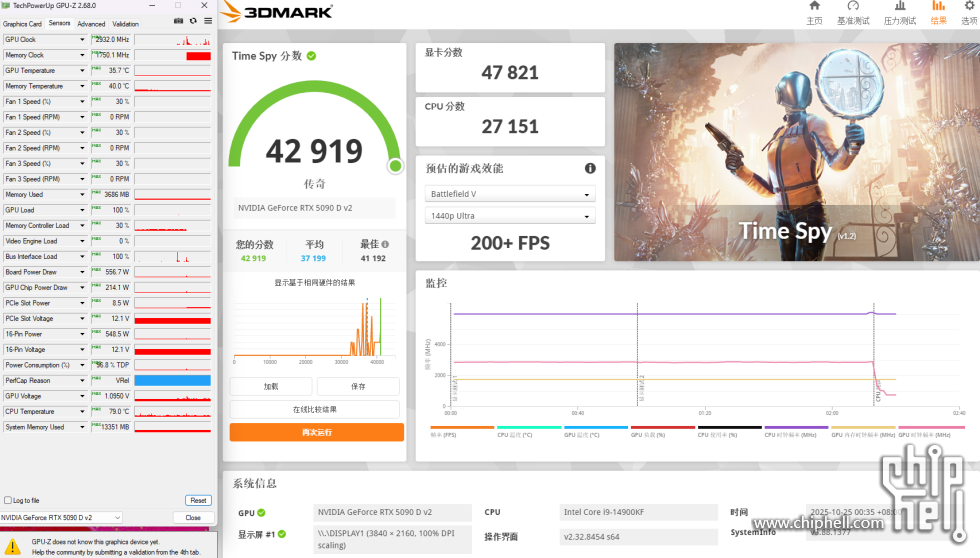Click the info icon beside 预估的游戏效能

click(590, 168)
